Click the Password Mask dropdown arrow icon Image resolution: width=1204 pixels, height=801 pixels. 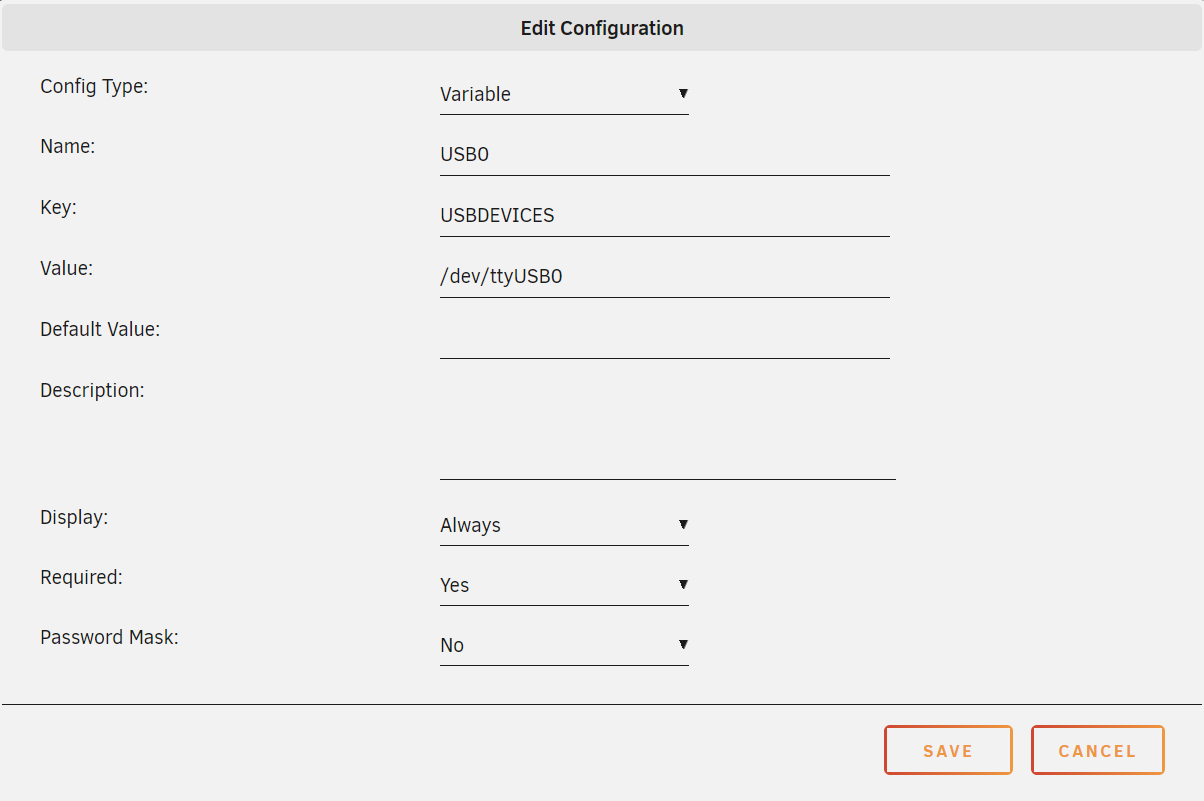[683, 644]
